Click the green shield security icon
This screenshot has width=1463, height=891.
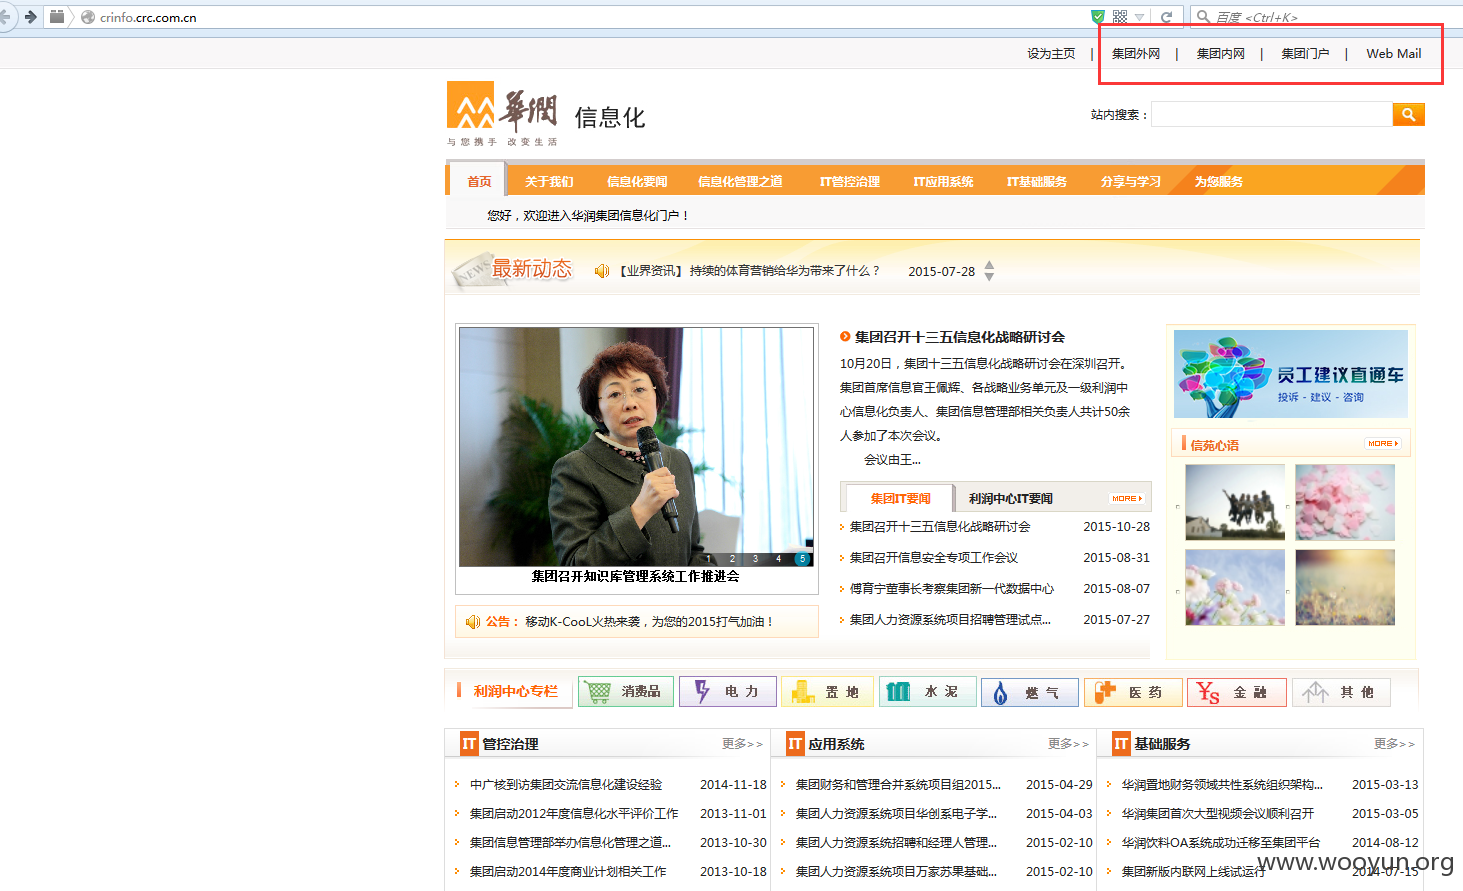[1098, 17]
